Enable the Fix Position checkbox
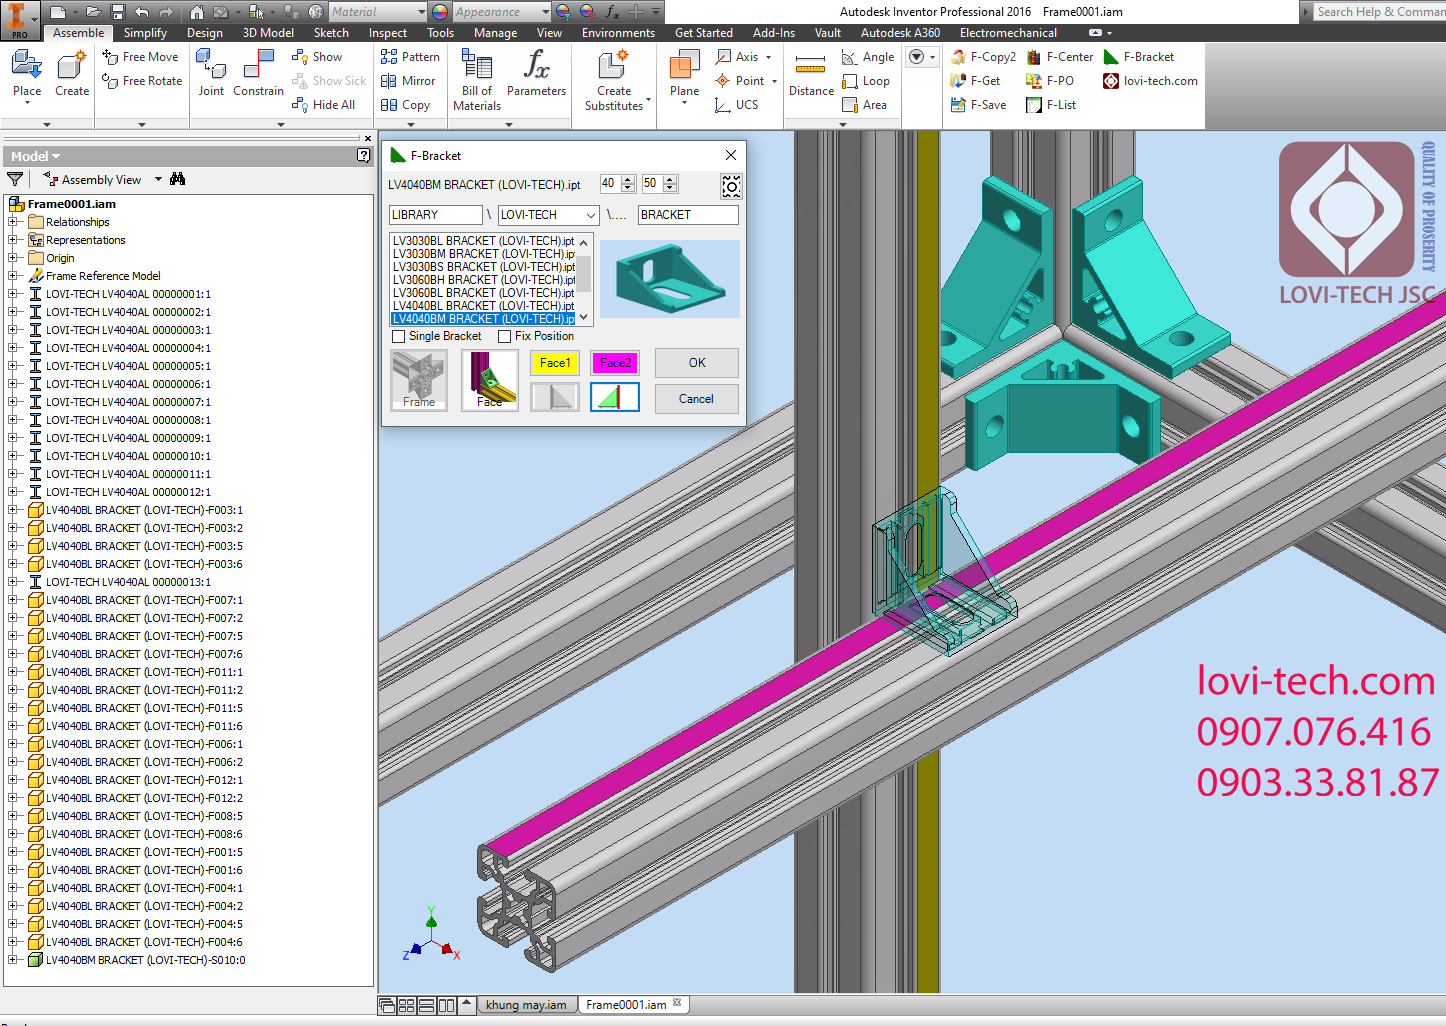This screenshot has width=1446, height=1026. click(x=504, y=336)
